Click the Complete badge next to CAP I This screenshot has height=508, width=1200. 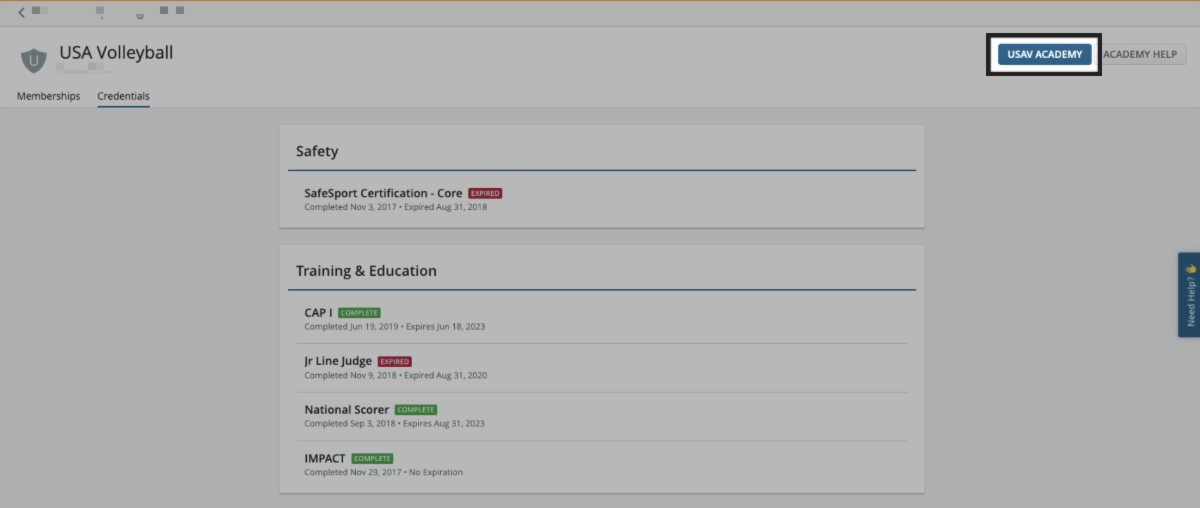click(x=359, y=313)
